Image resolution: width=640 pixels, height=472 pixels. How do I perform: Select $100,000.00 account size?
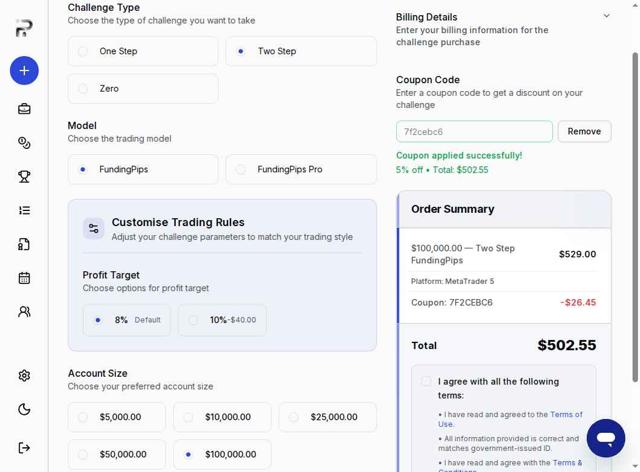222,454
